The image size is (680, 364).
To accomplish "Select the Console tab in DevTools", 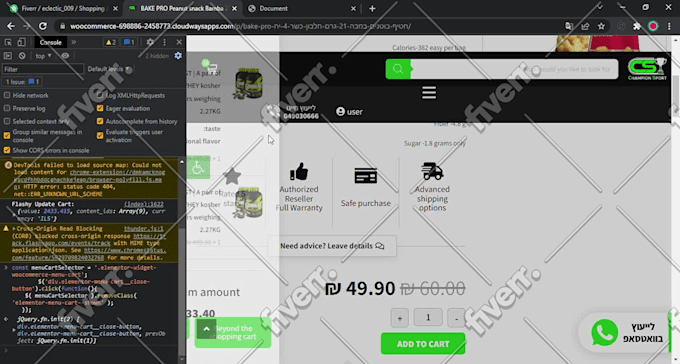I will 51,42.
